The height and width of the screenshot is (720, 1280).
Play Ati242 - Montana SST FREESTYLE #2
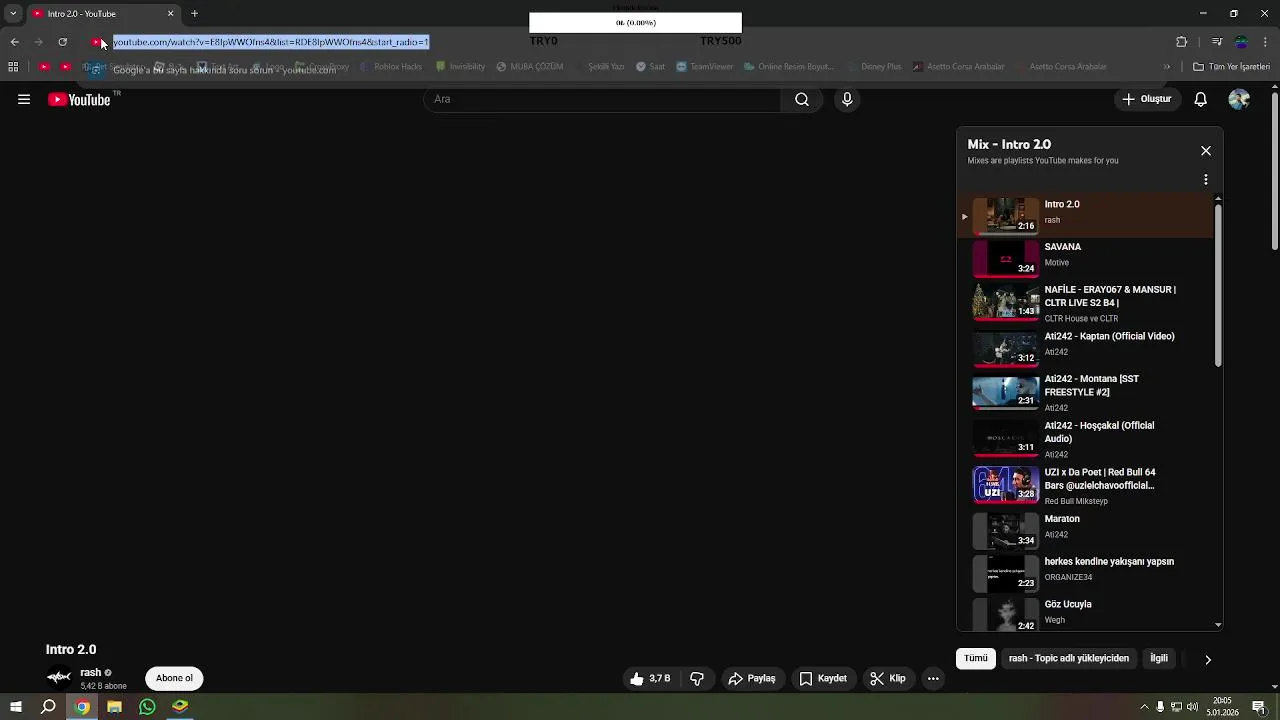(1087, 393)
